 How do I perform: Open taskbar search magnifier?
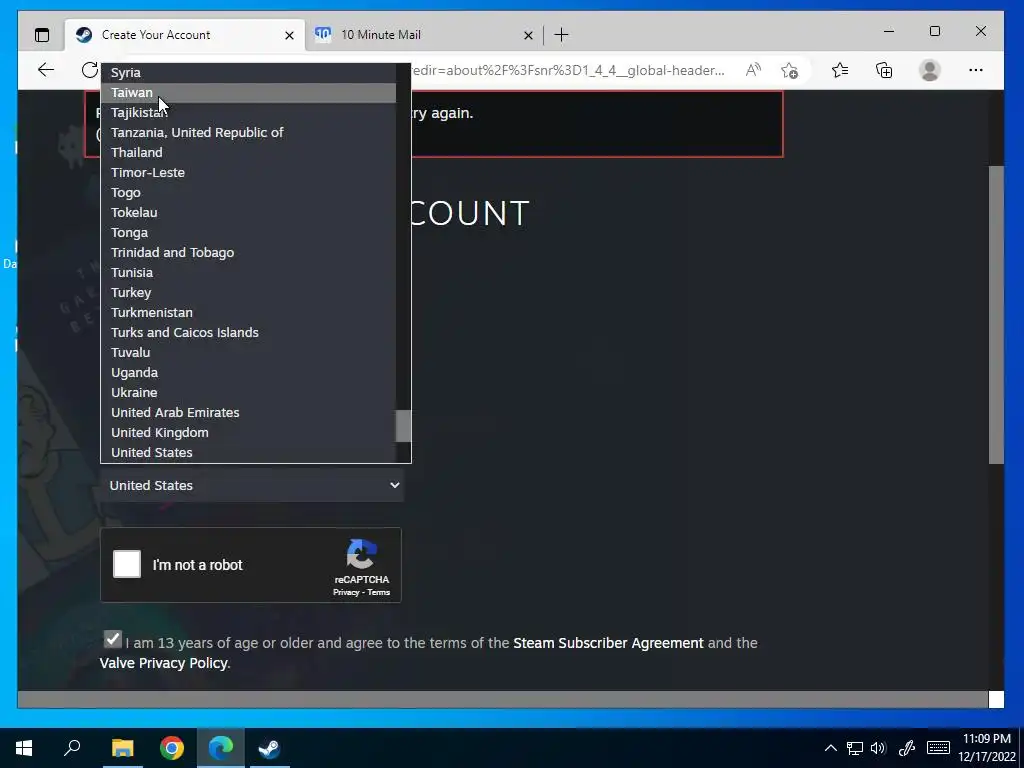pos(72,748)
